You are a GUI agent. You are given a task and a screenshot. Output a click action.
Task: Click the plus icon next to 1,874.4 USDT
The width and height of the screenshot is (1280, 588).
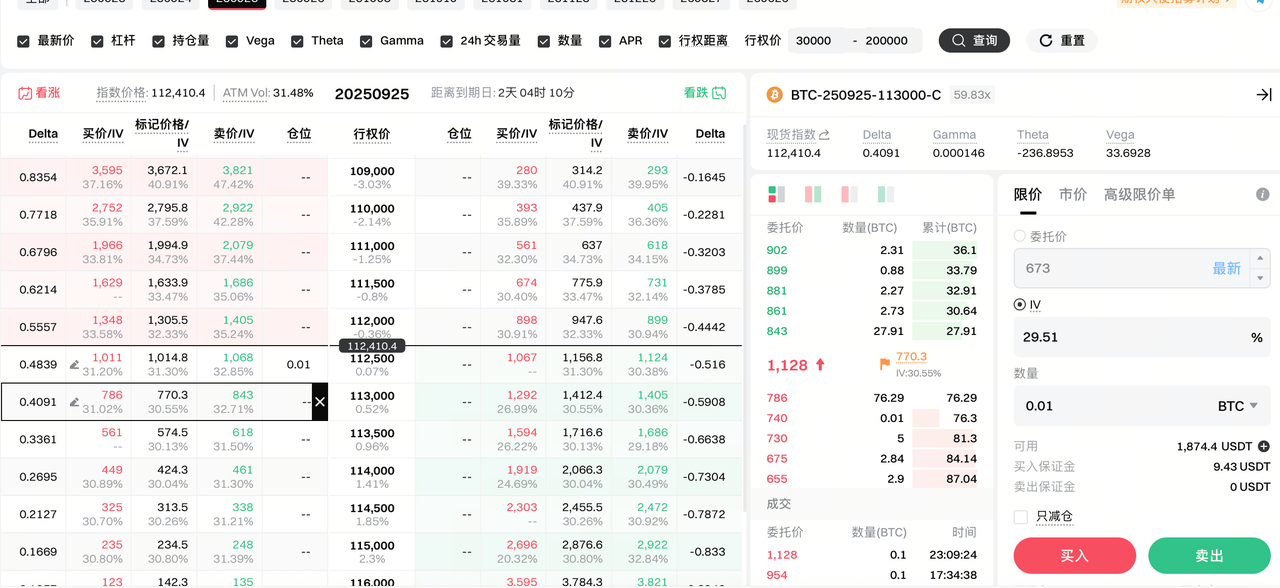1263,447
